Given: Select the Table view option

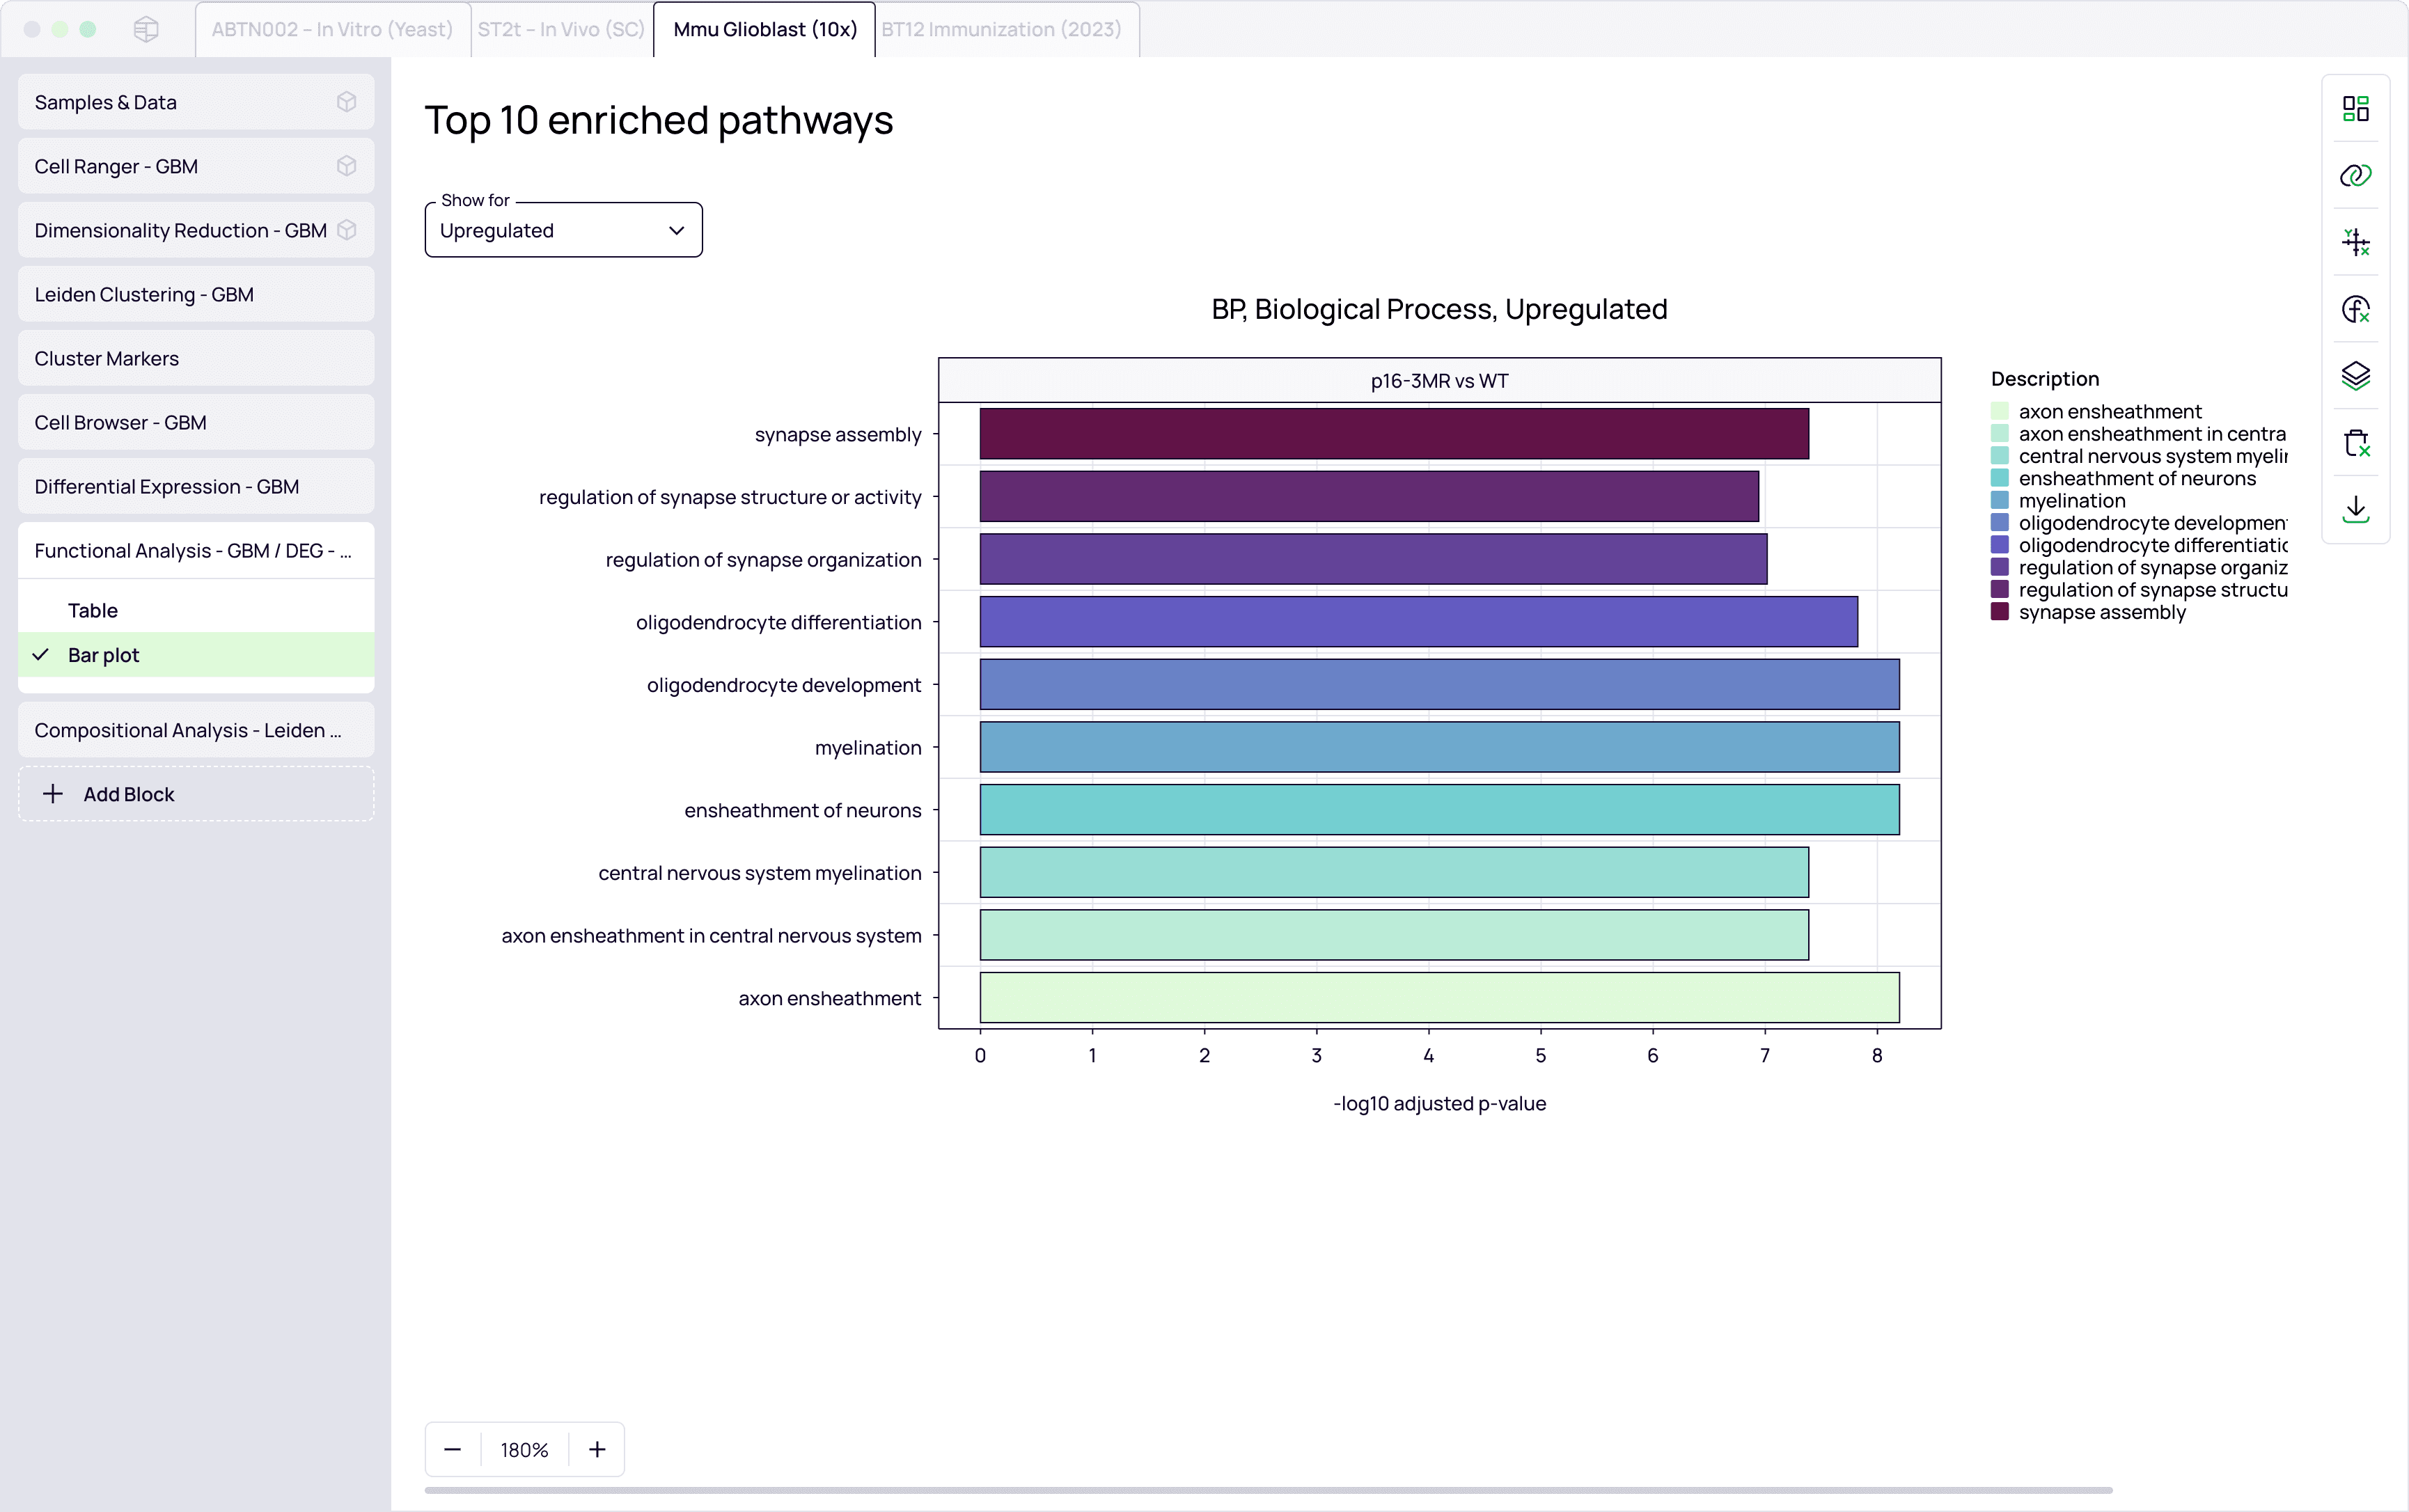Looking at the screenshot, I should click(x=93, y=610).
